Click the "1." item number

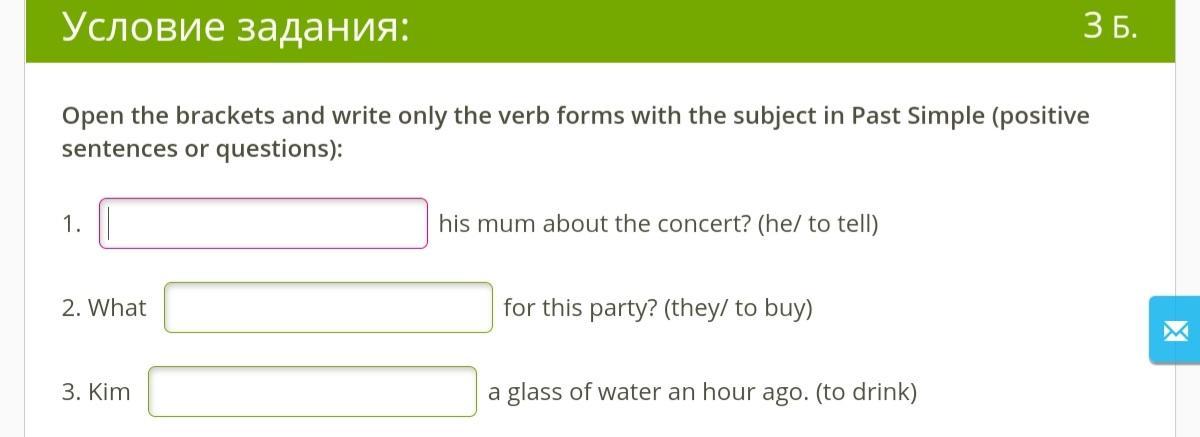[71, 225]
